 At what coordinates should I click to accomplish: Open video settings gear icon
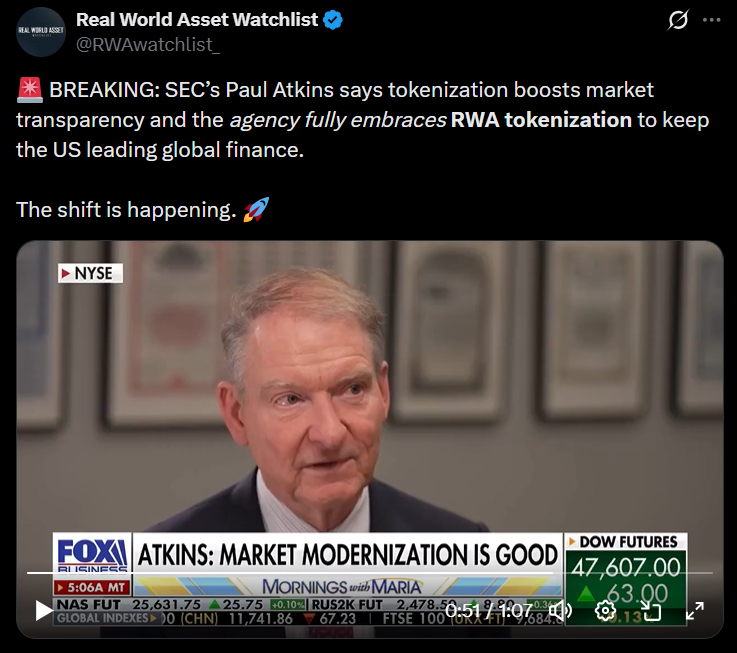[x=605, y=611]
